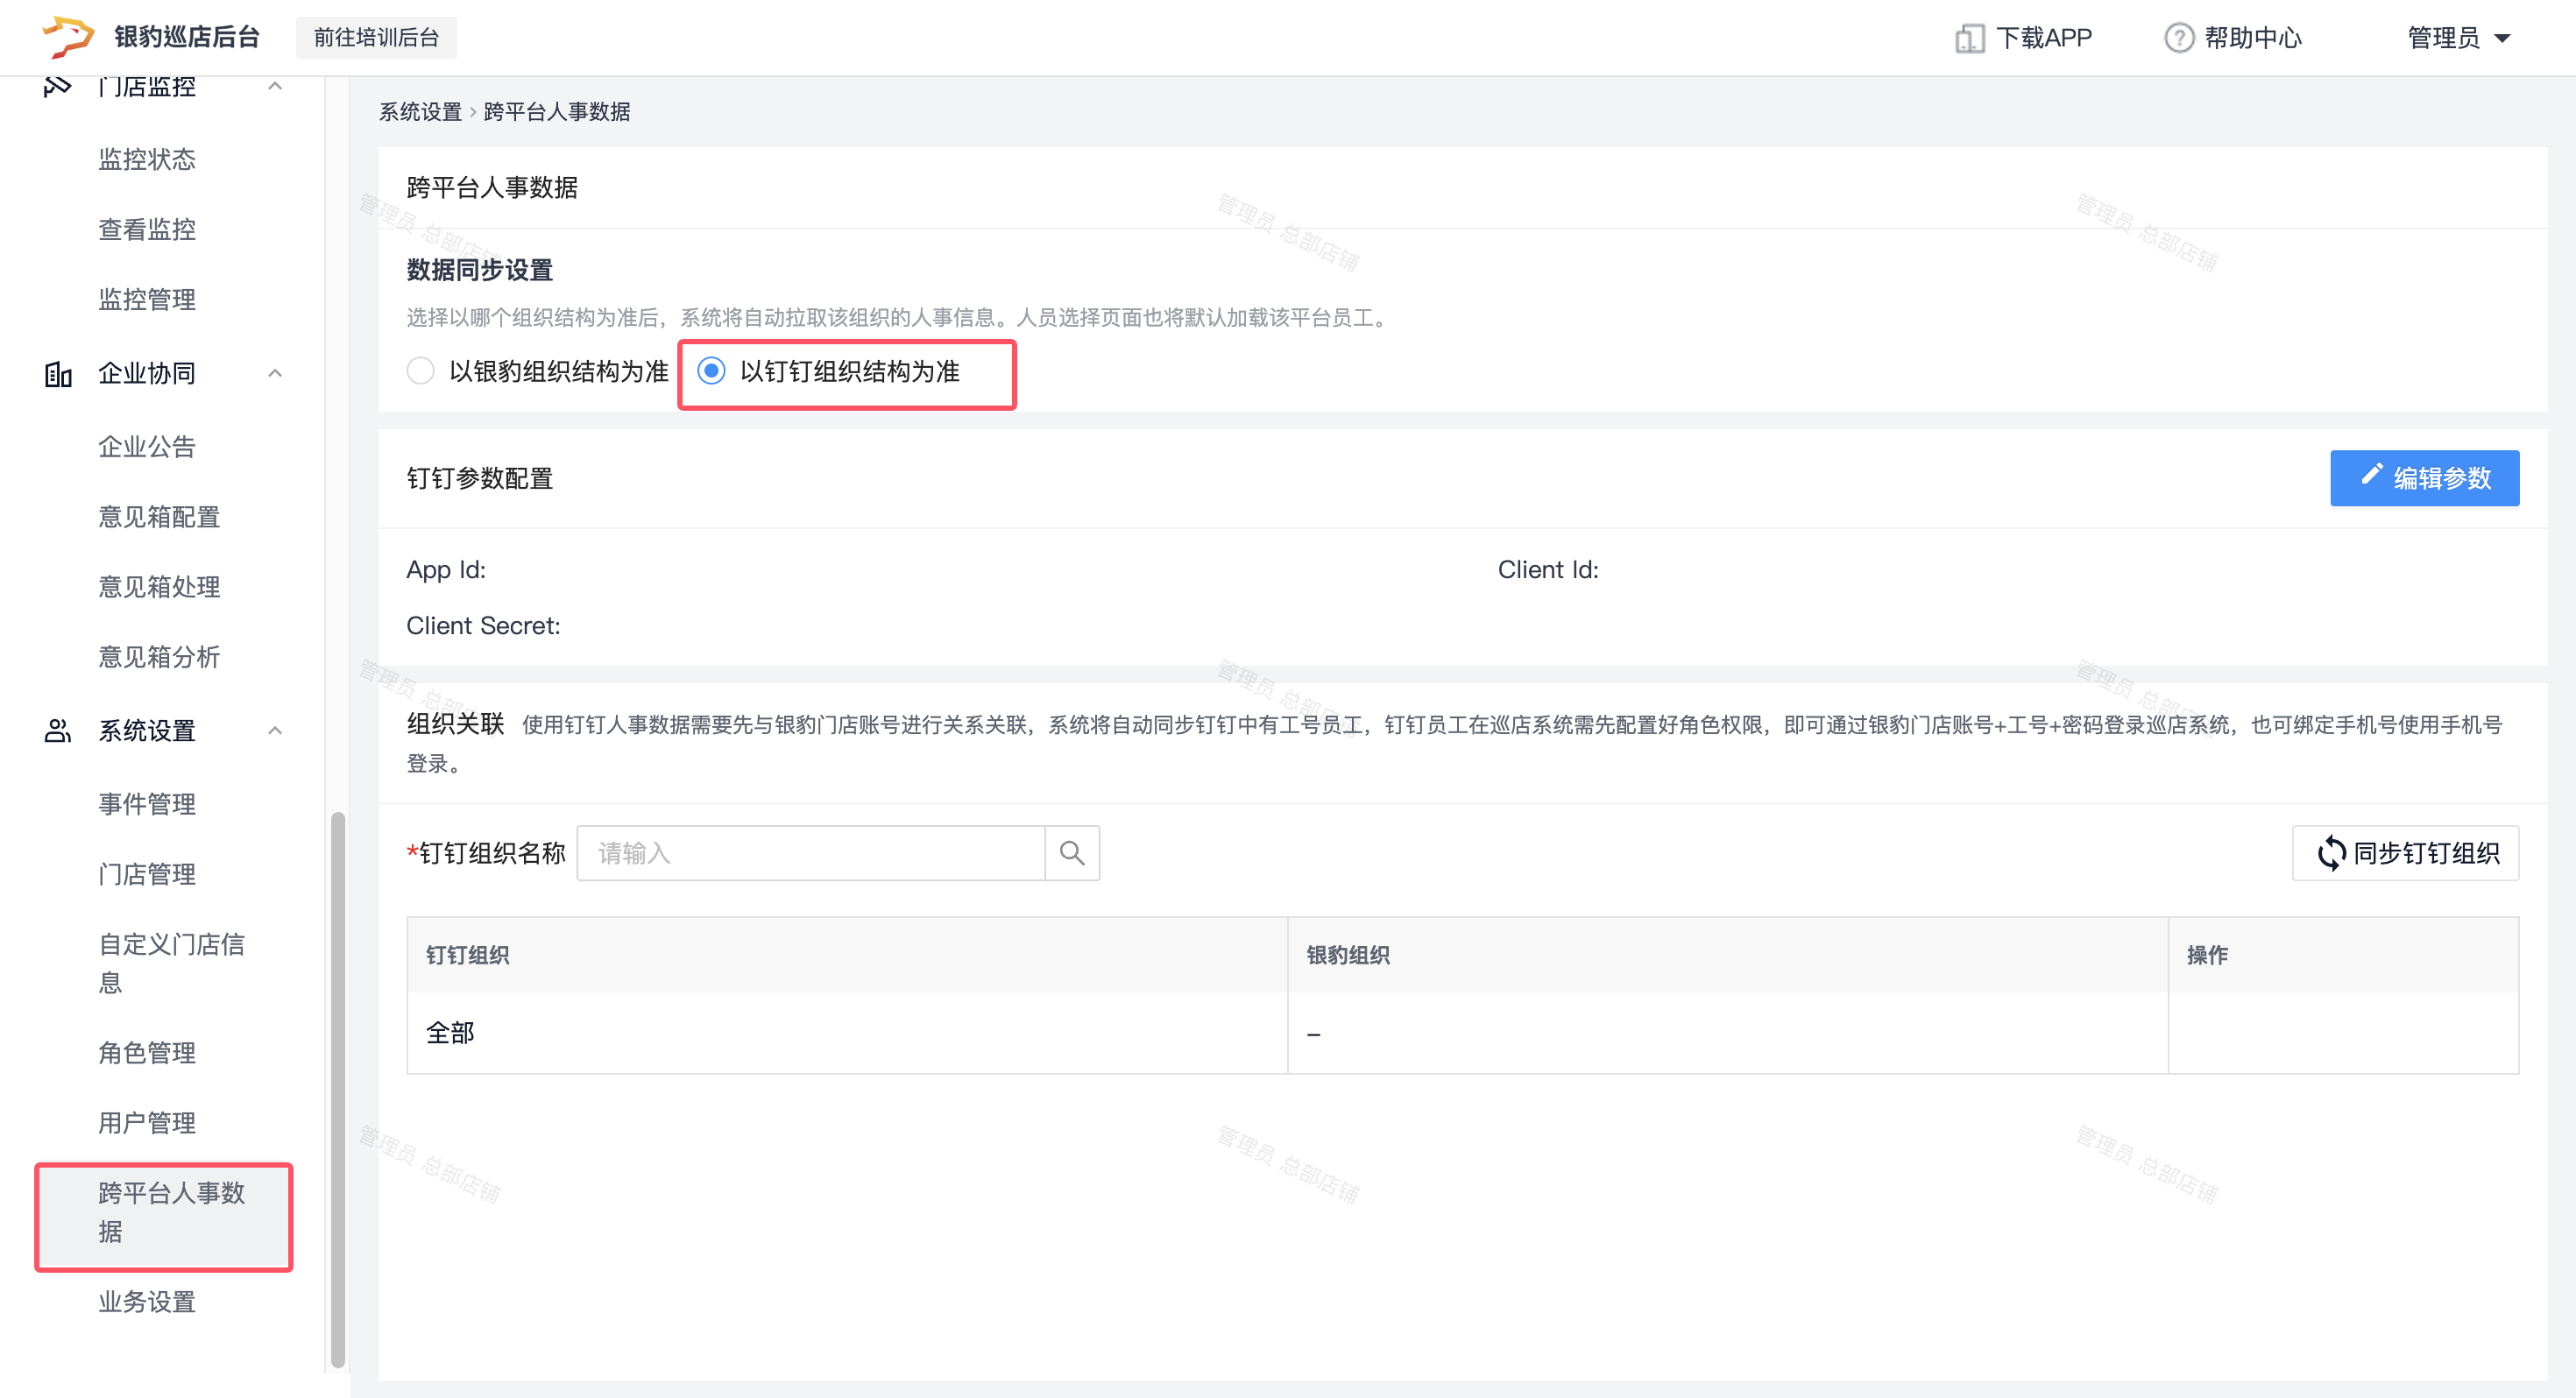Click the Yinbao leopard logo icon
The image size is (2576, 1398).
[67, 37]
